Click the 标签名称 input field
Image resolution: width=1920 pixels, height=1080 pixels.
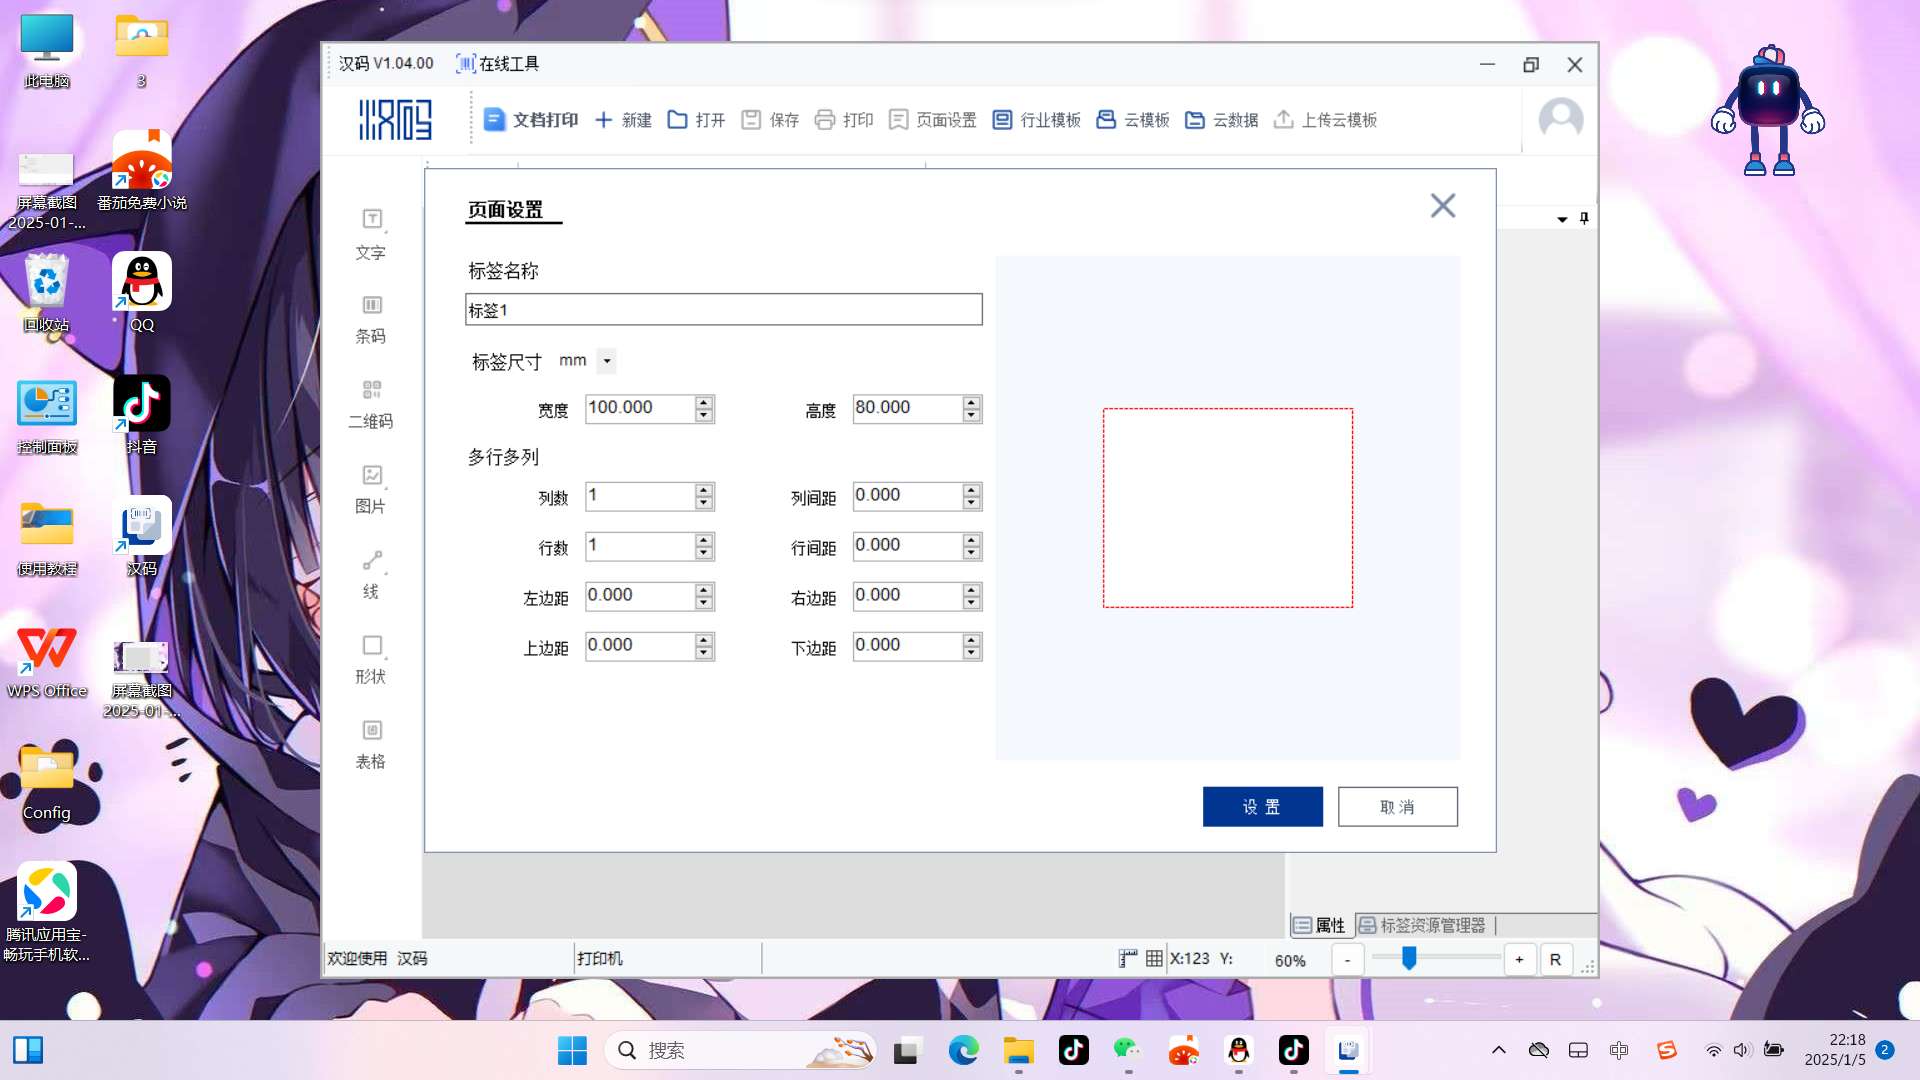click(x=723, y=310)
